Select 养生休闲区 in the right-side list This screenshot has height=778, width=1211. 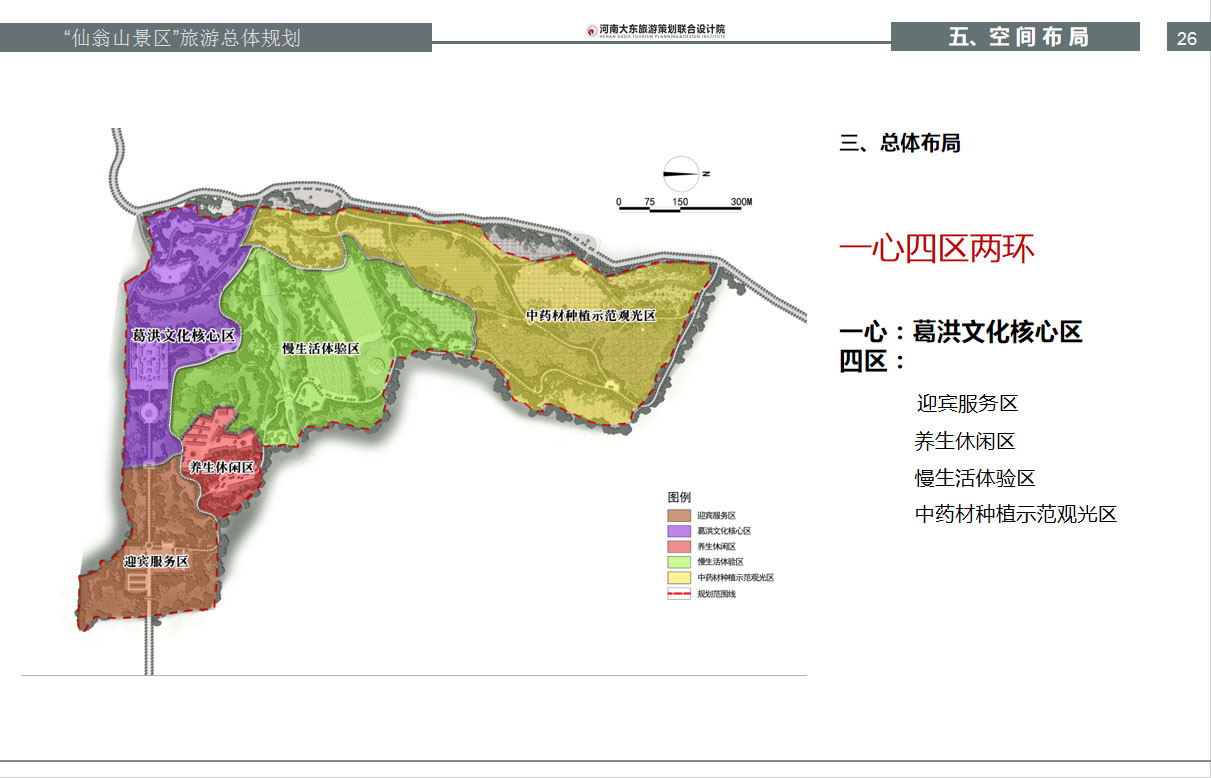click(x=965, y=441)
